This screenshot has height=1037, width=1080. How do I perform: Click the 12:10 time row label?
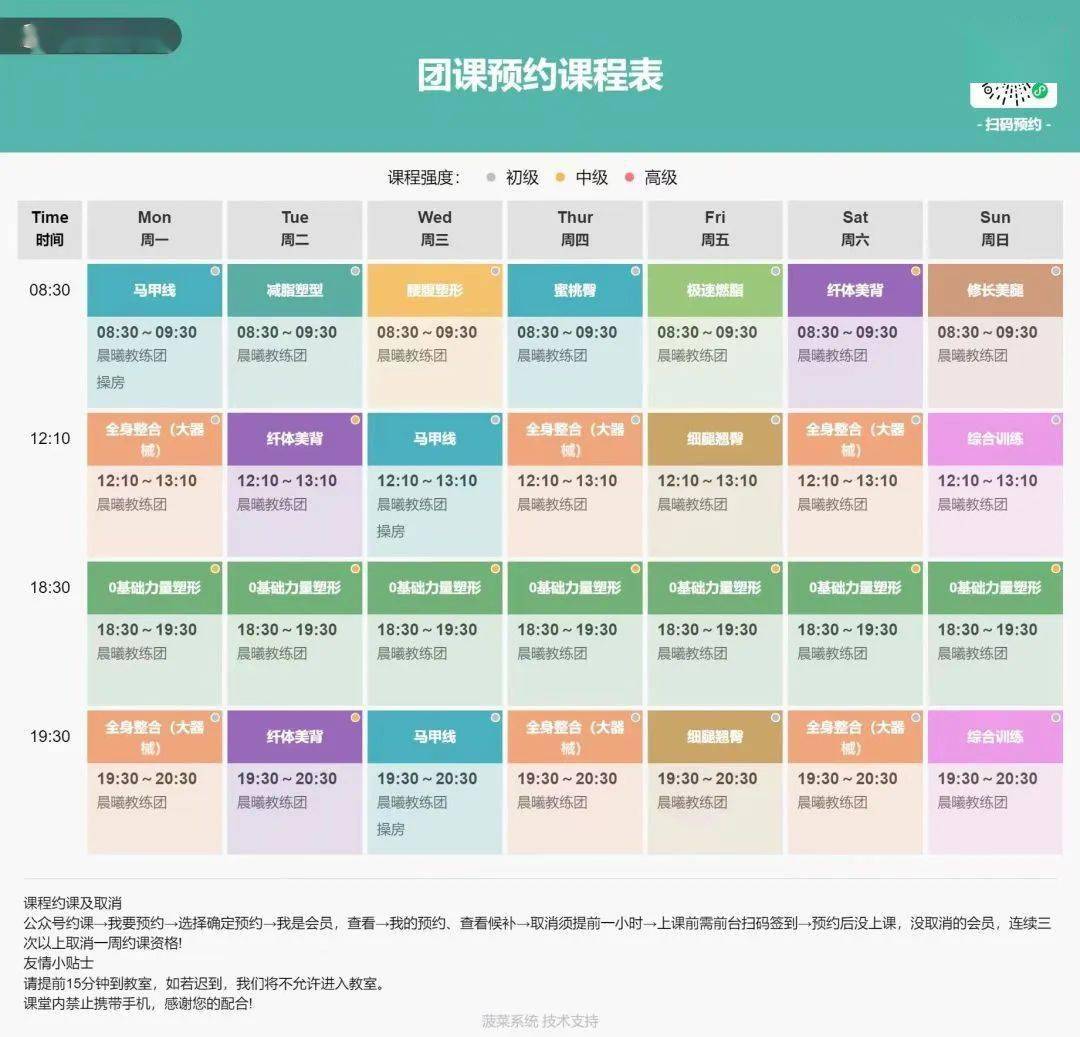(50, 439)
